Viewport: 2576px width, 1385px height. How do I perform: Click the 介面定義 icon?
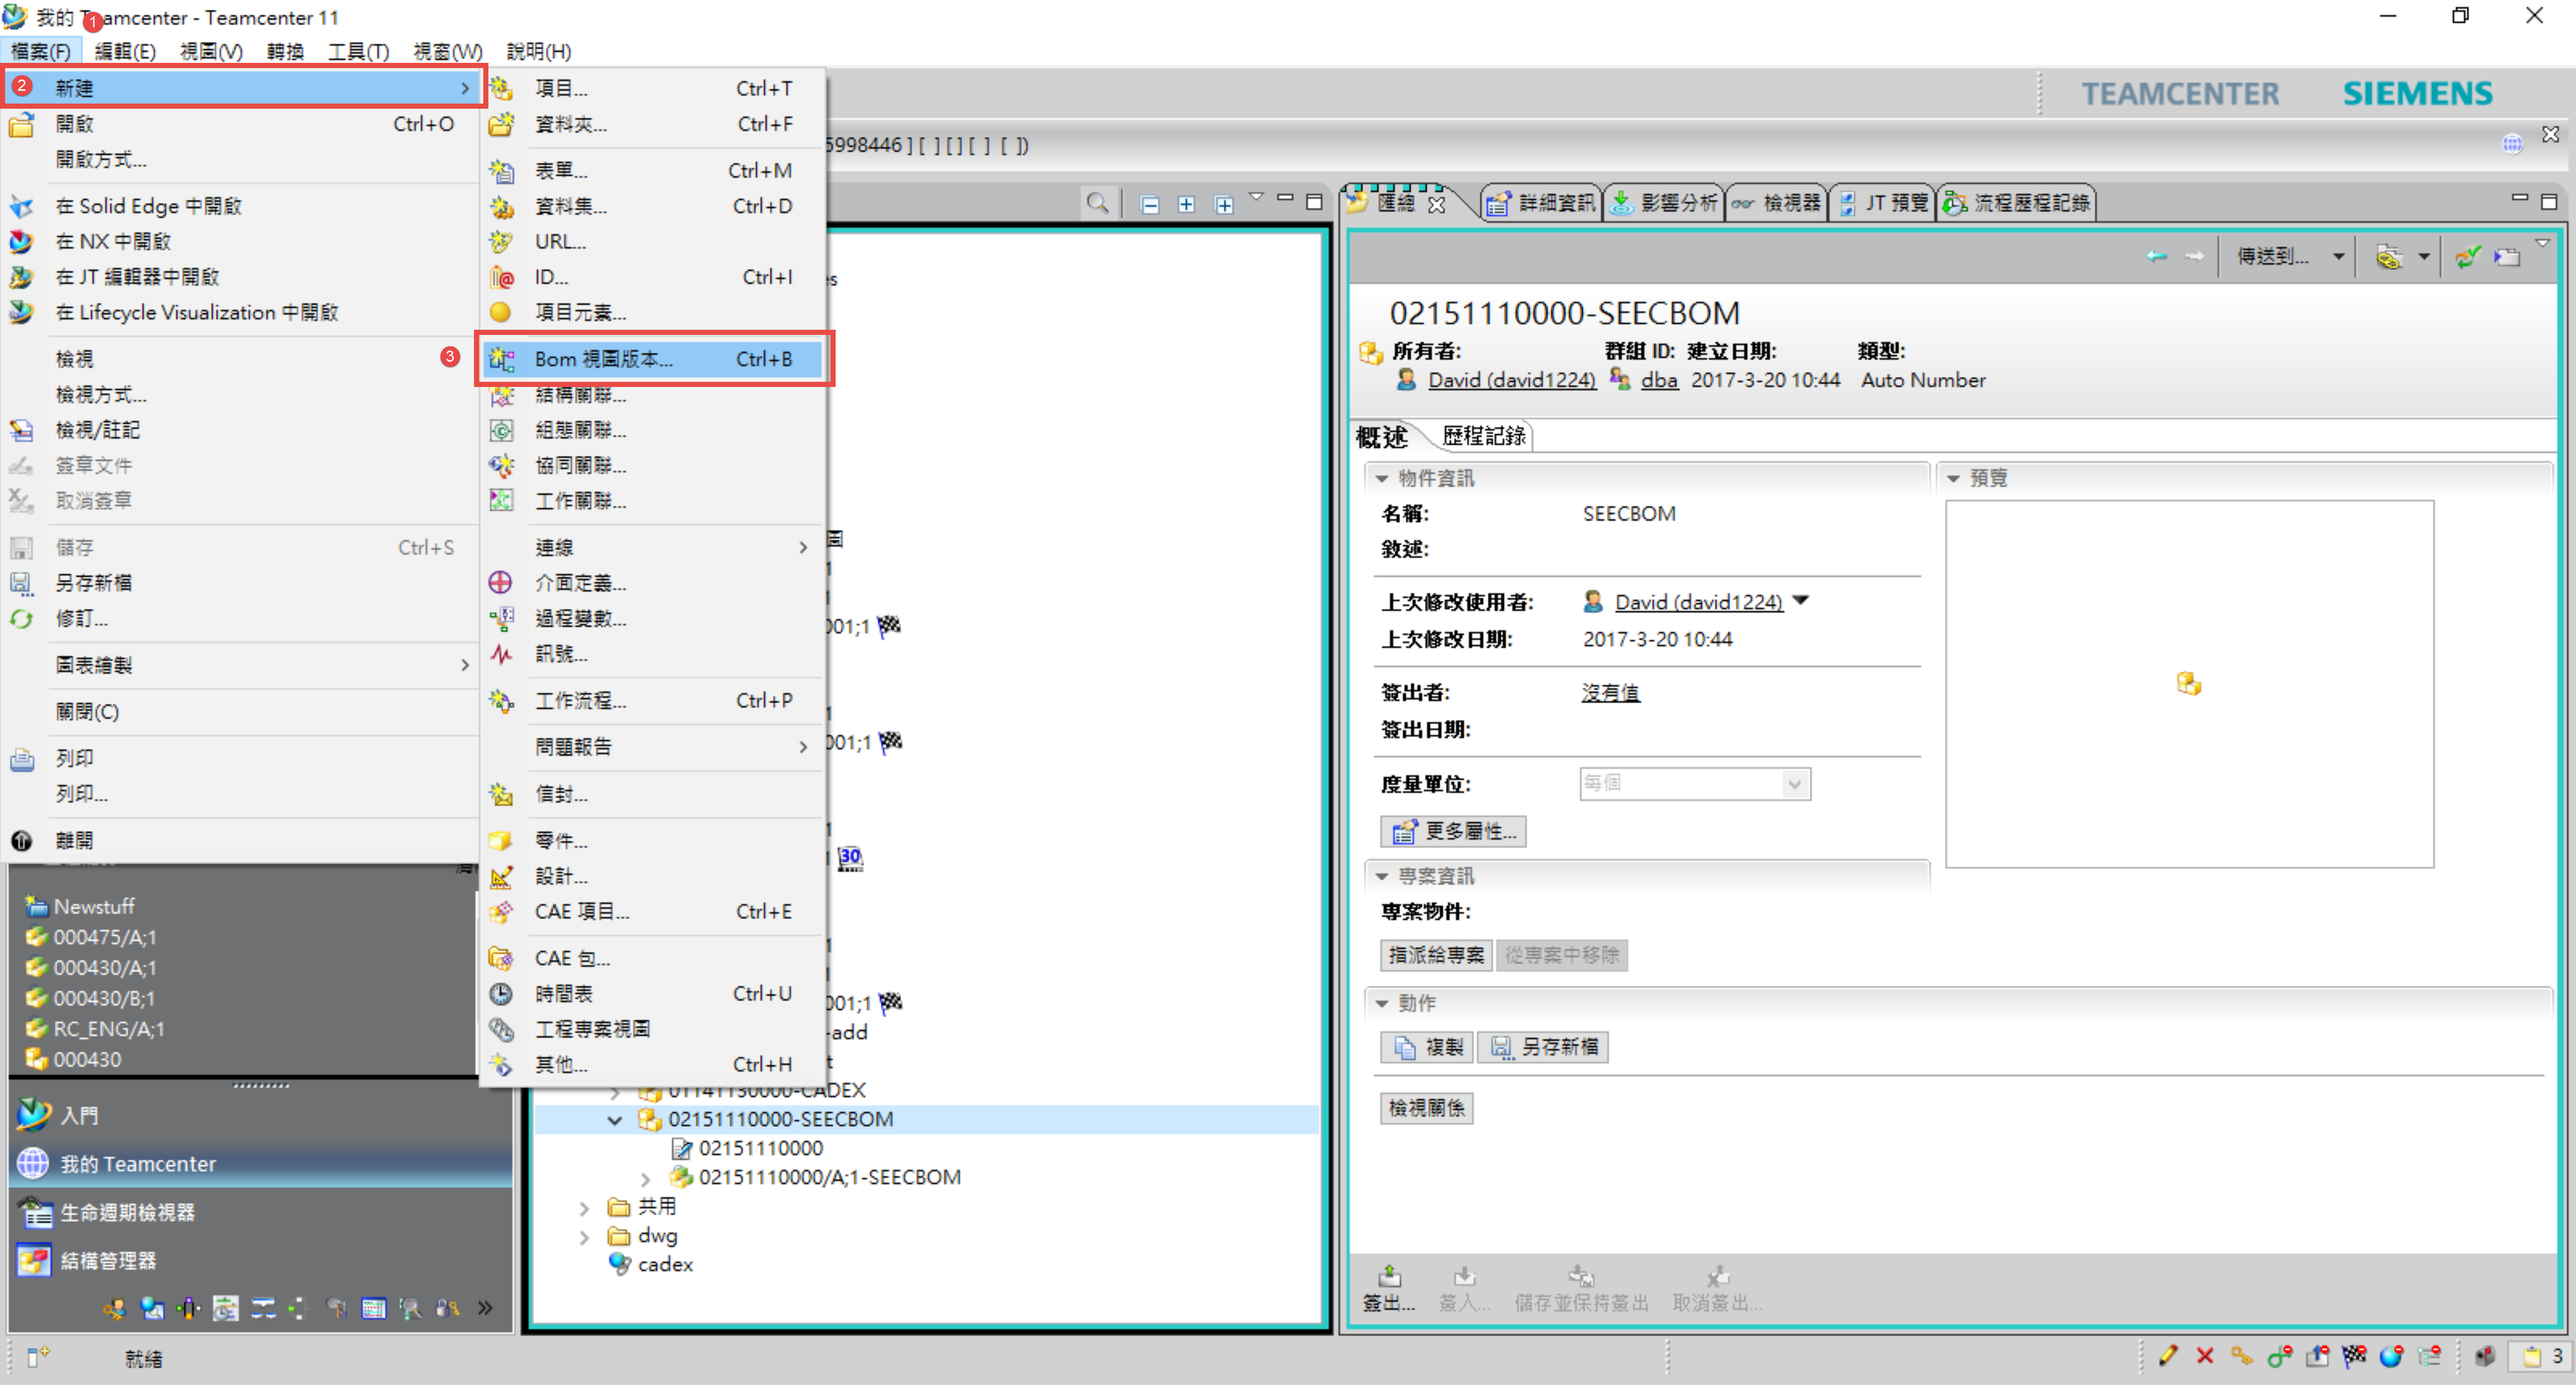click(x=501, y=583)
